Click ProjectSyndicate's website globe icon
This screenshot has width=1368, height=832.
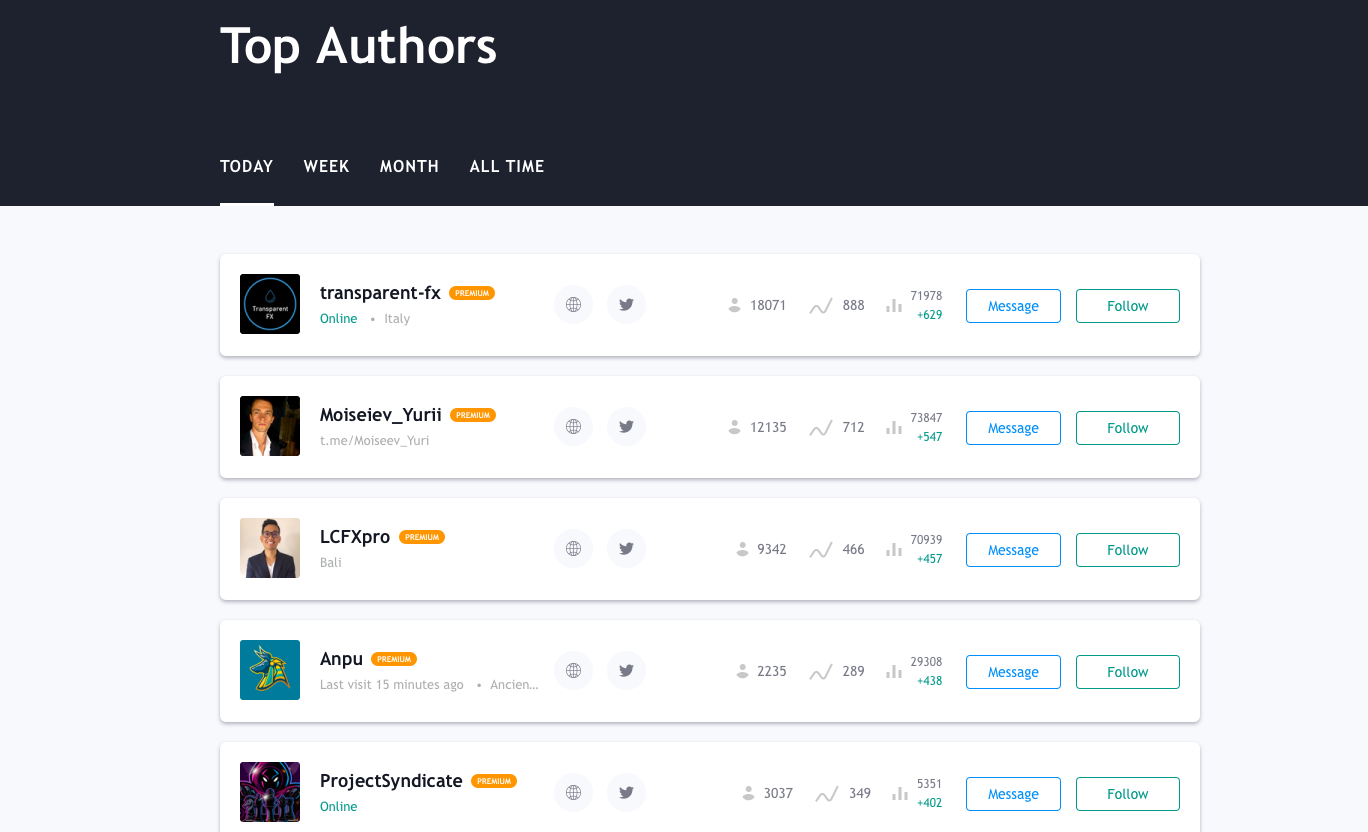(573, 793)
